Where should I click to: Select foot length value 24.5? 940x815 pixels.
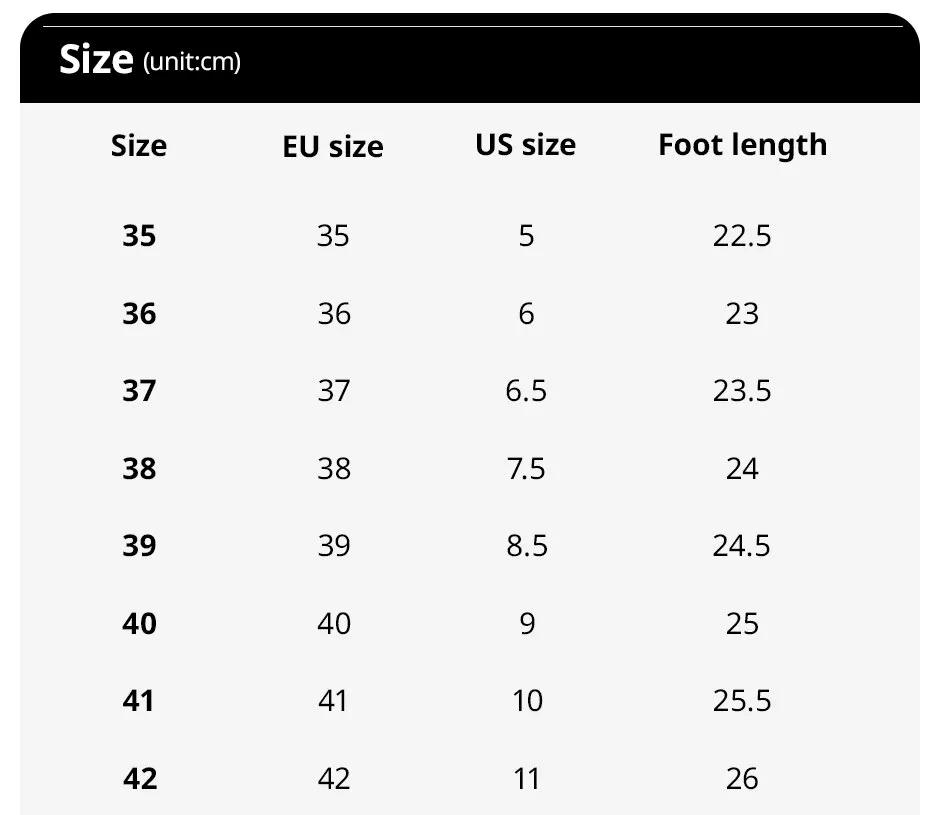[x=742, y=546]
